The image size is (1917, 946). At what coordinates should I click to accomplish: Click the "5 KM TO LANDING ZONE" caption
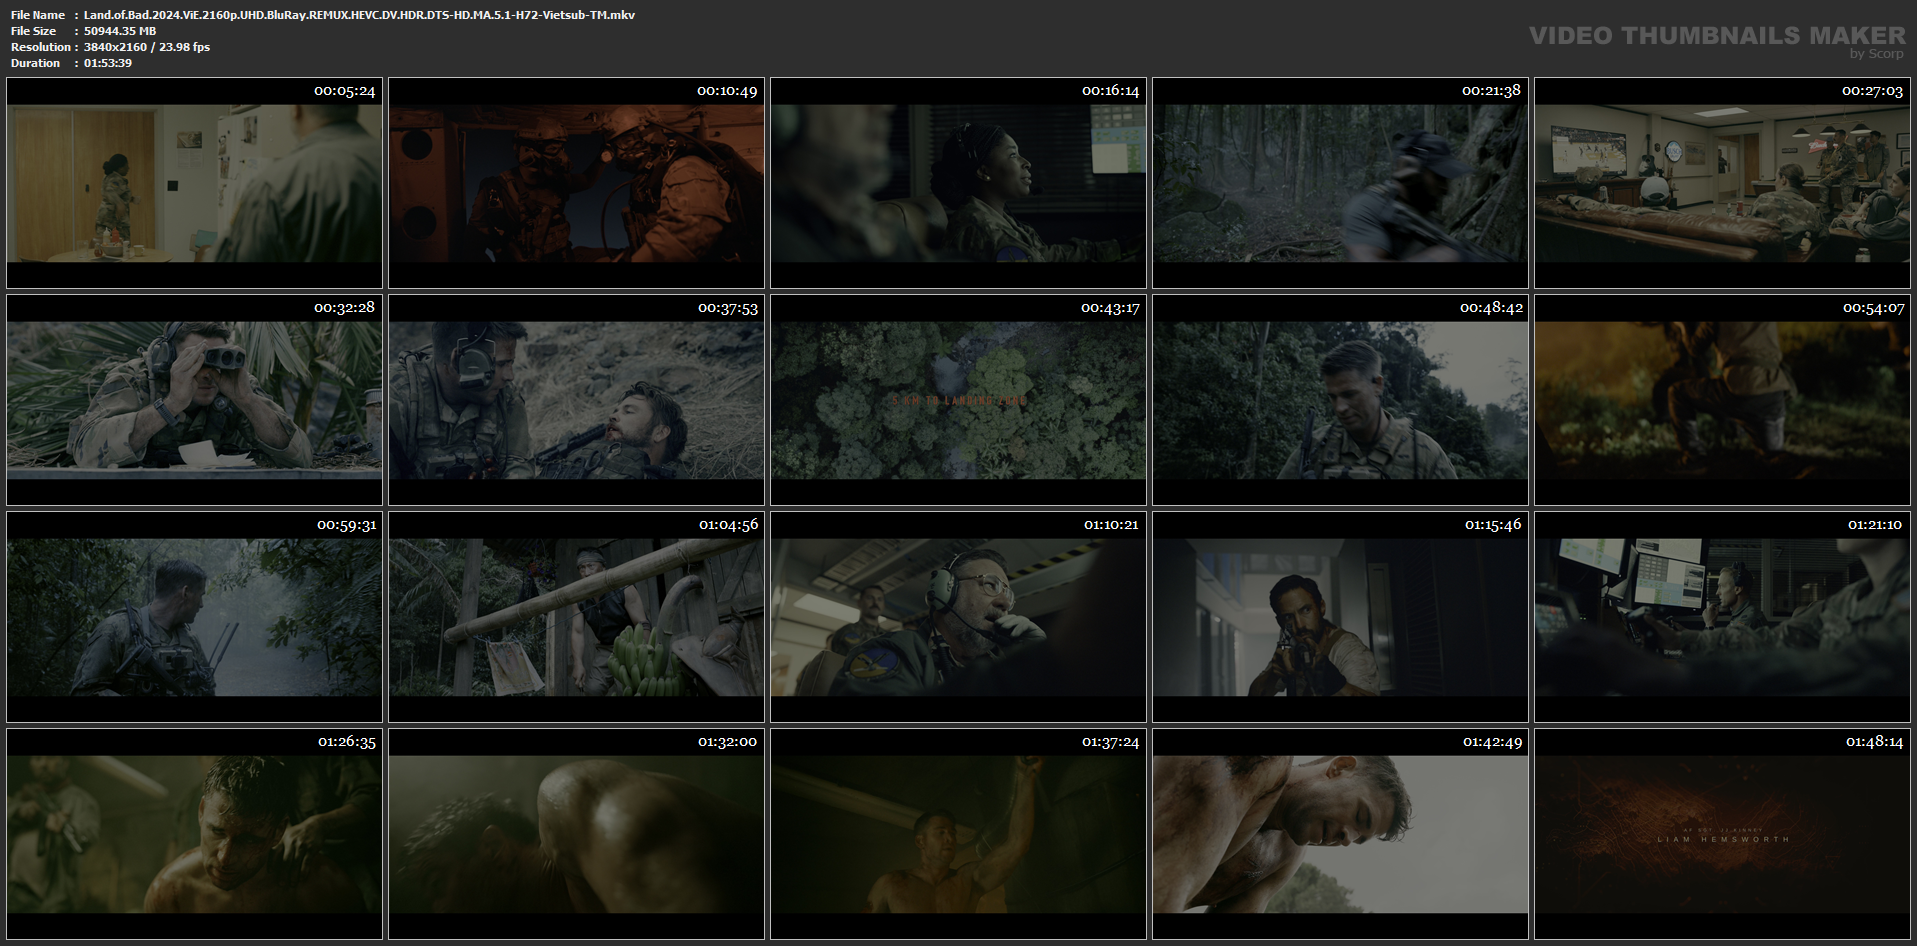click(x=959, y=400)
